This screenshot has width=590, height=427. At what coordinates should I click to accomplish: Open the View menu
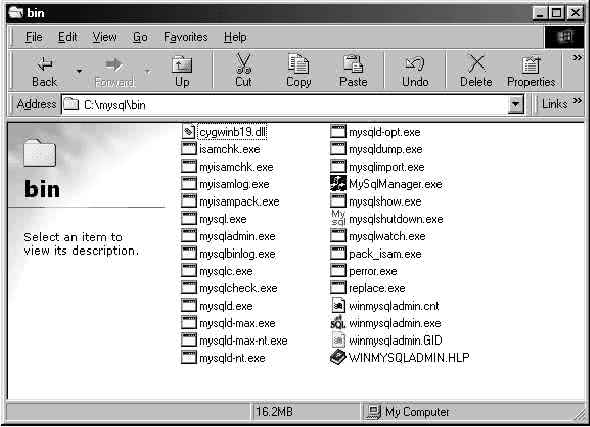[104, 37]
